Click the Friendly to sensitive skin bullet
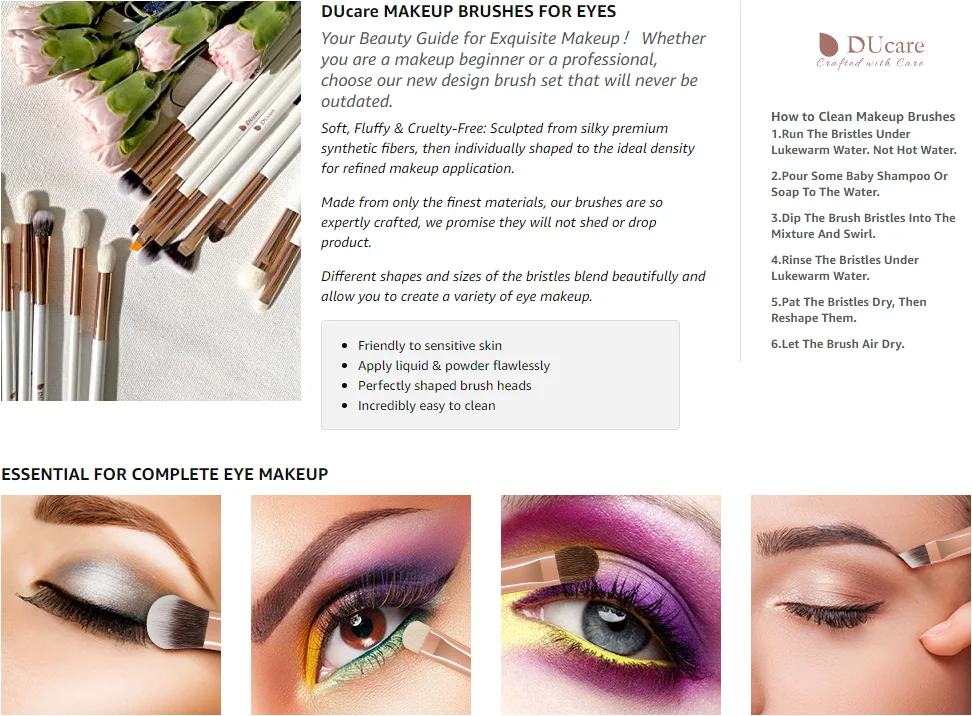Image resolution: width=972 pixels, height=716 pixels. 430,345
